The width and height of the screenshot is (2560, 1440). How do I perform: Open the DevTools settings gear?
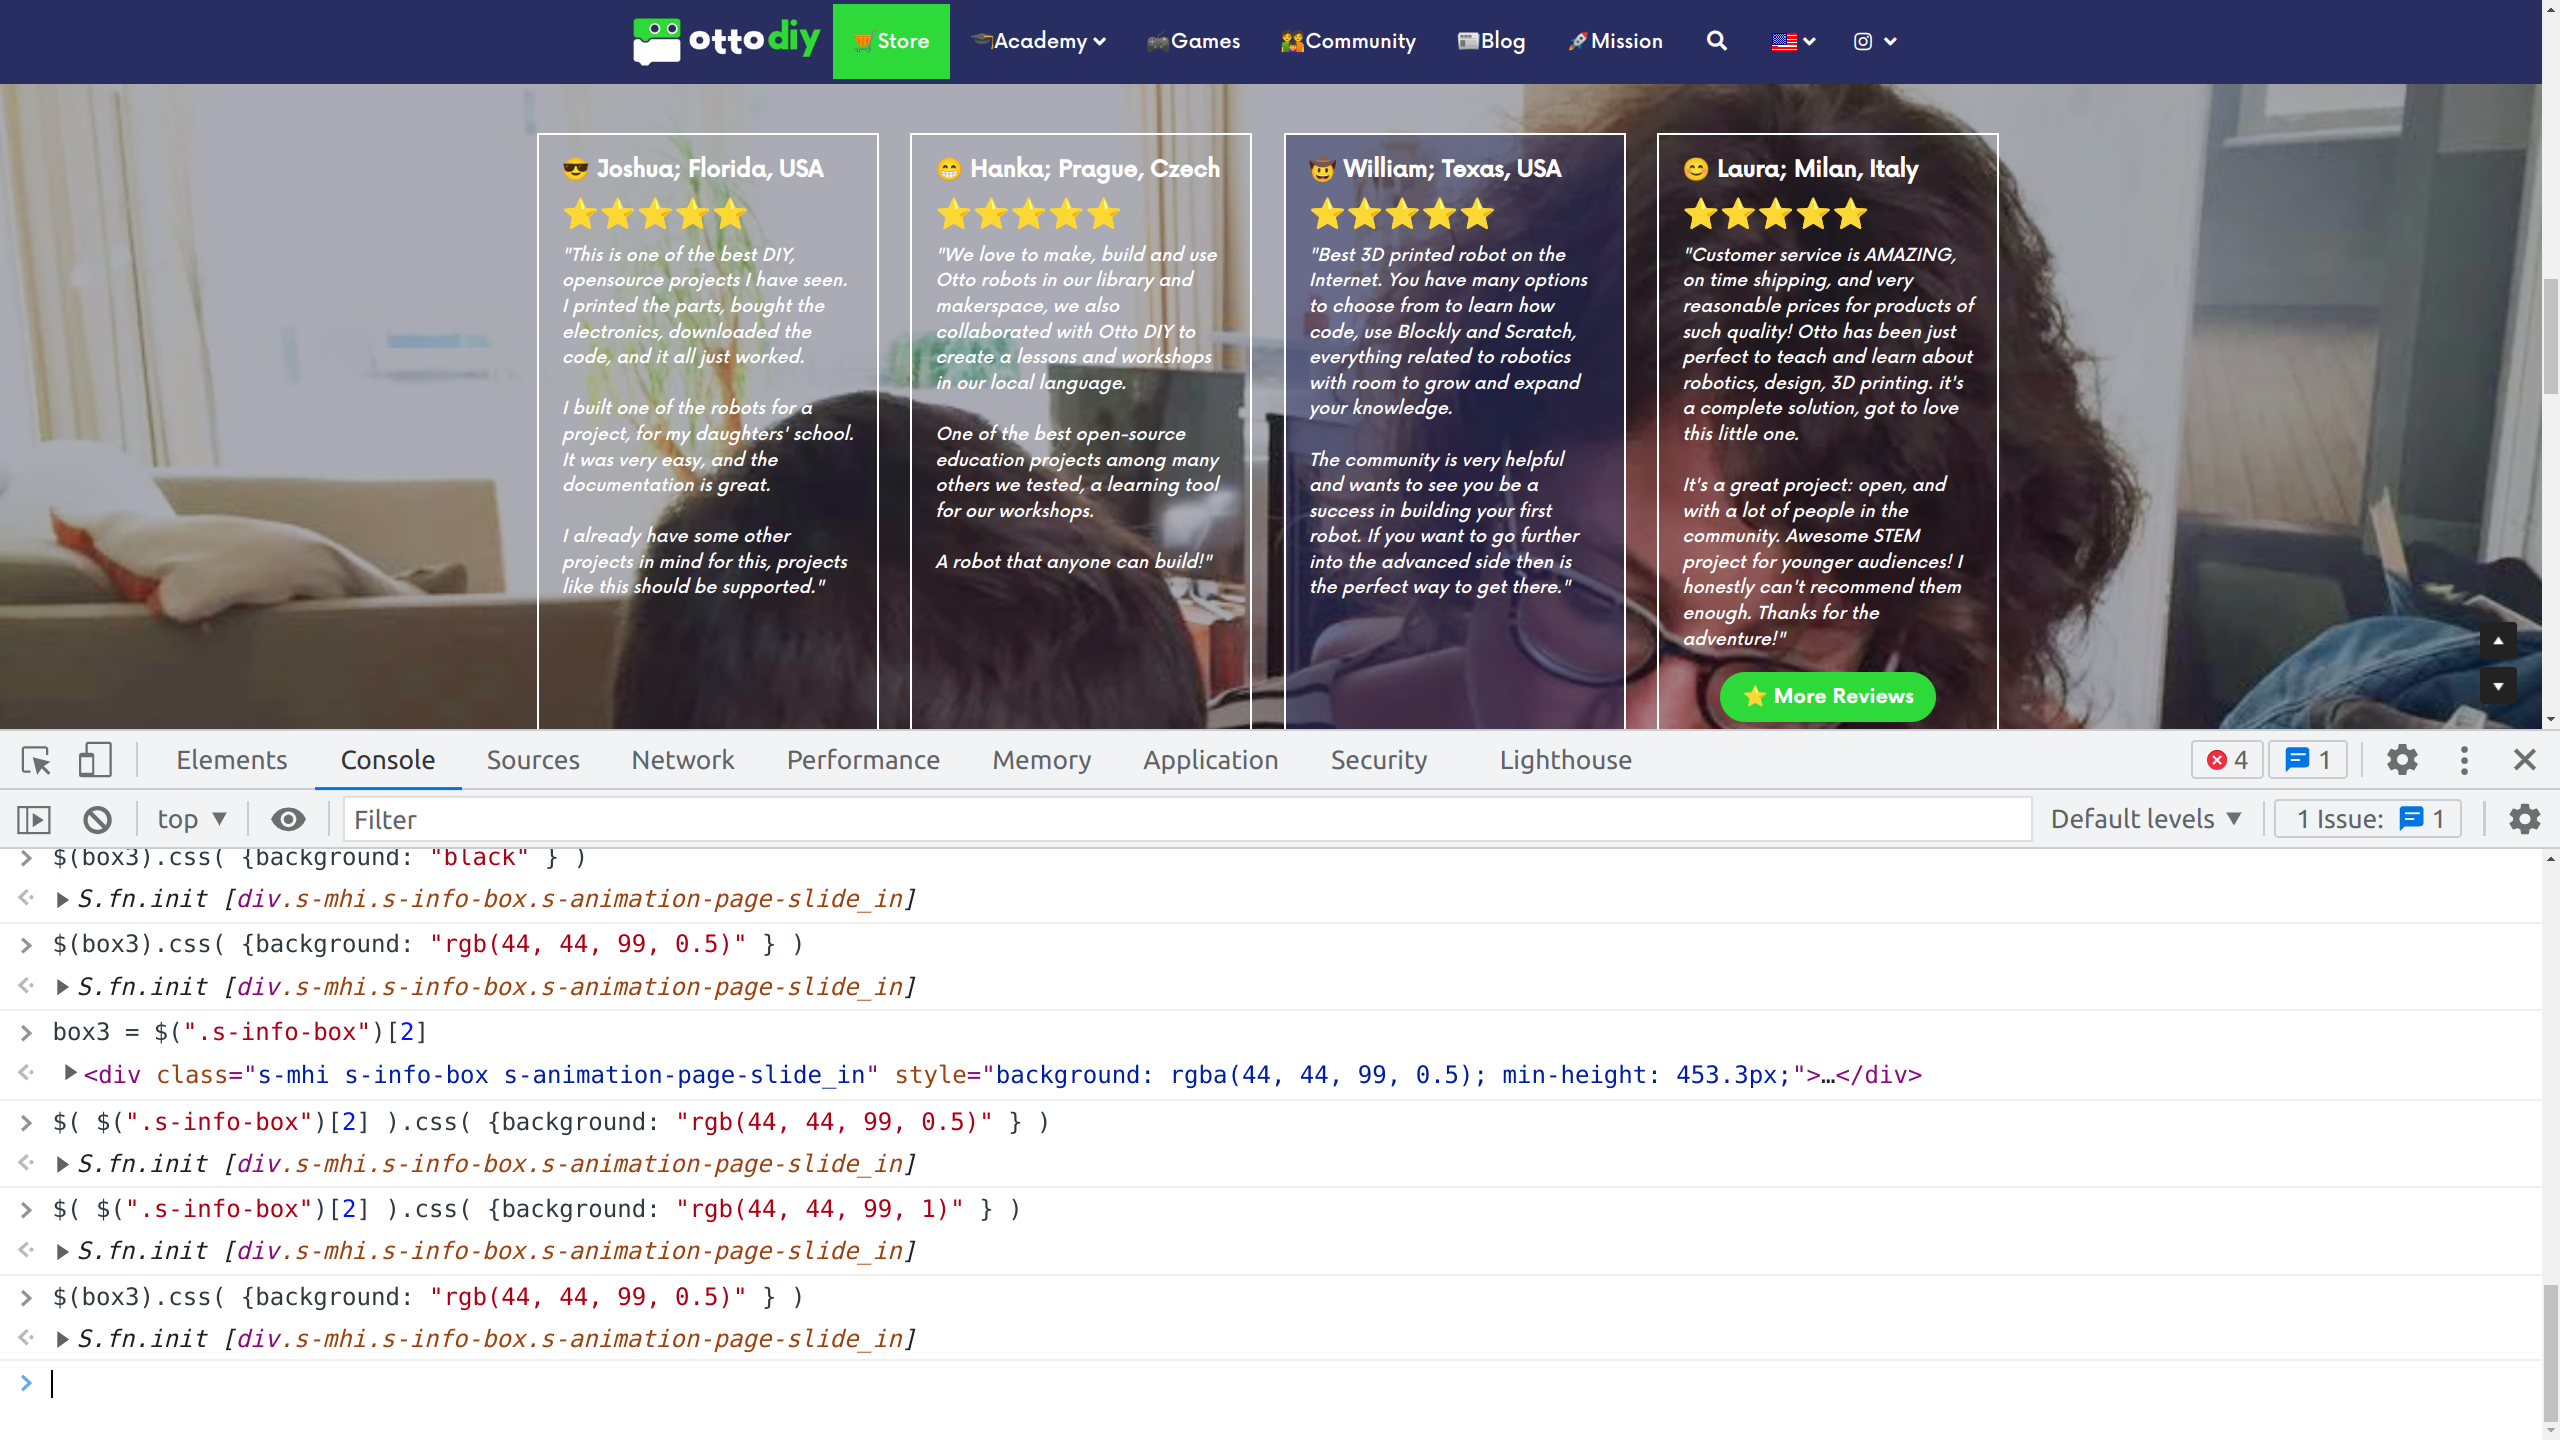[2402, 760]
